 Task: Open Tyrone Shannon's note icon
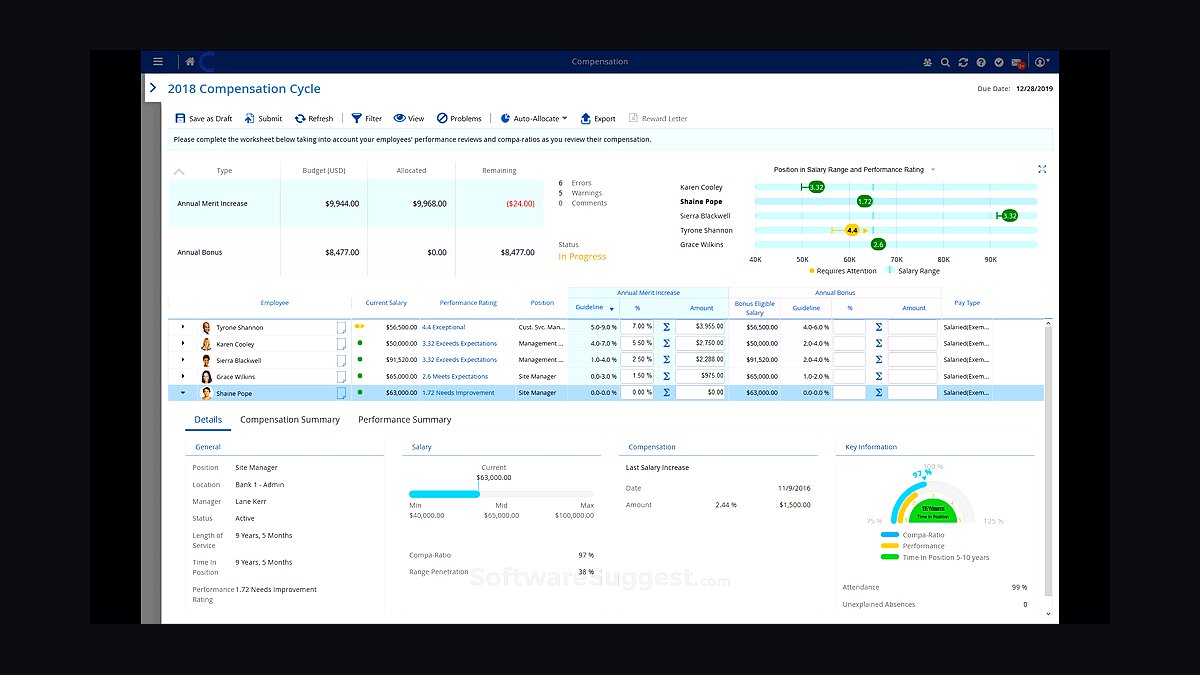click(342, 327)
